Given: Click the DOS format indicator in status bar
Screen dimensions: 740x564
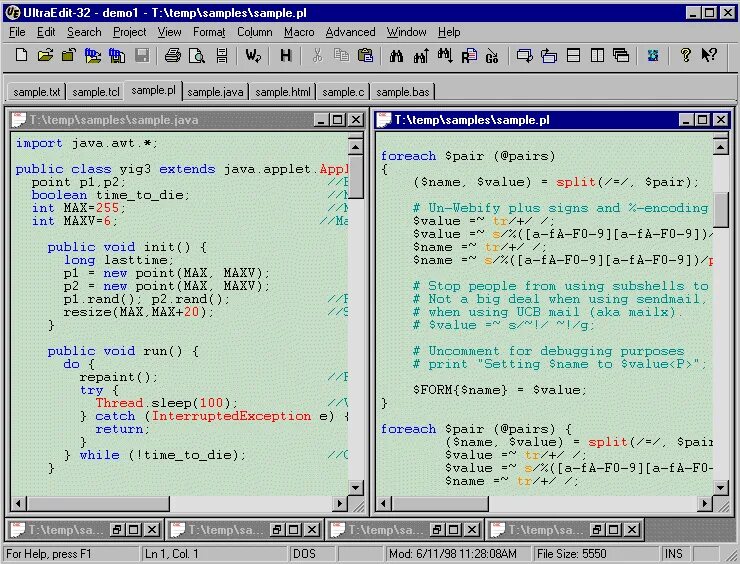Looking at the screenshot, I should point(304,554).
